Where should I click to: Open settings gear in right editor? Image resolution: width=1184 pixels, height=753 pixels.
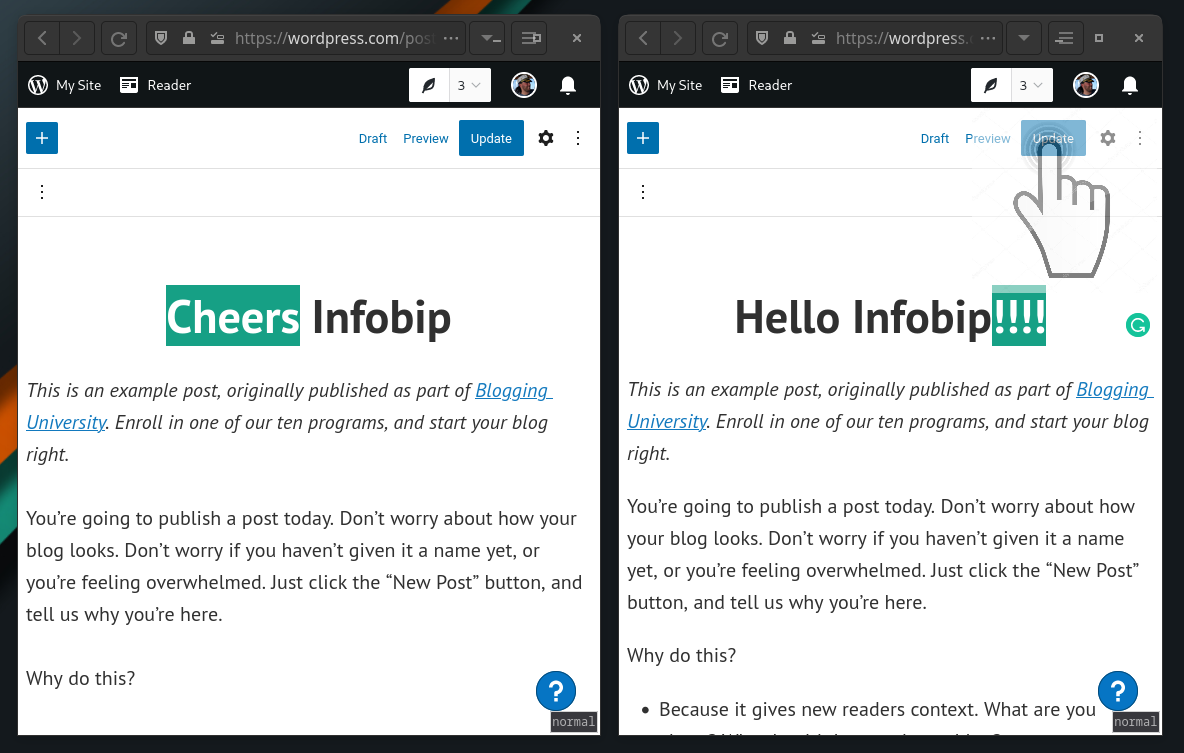1108,138
